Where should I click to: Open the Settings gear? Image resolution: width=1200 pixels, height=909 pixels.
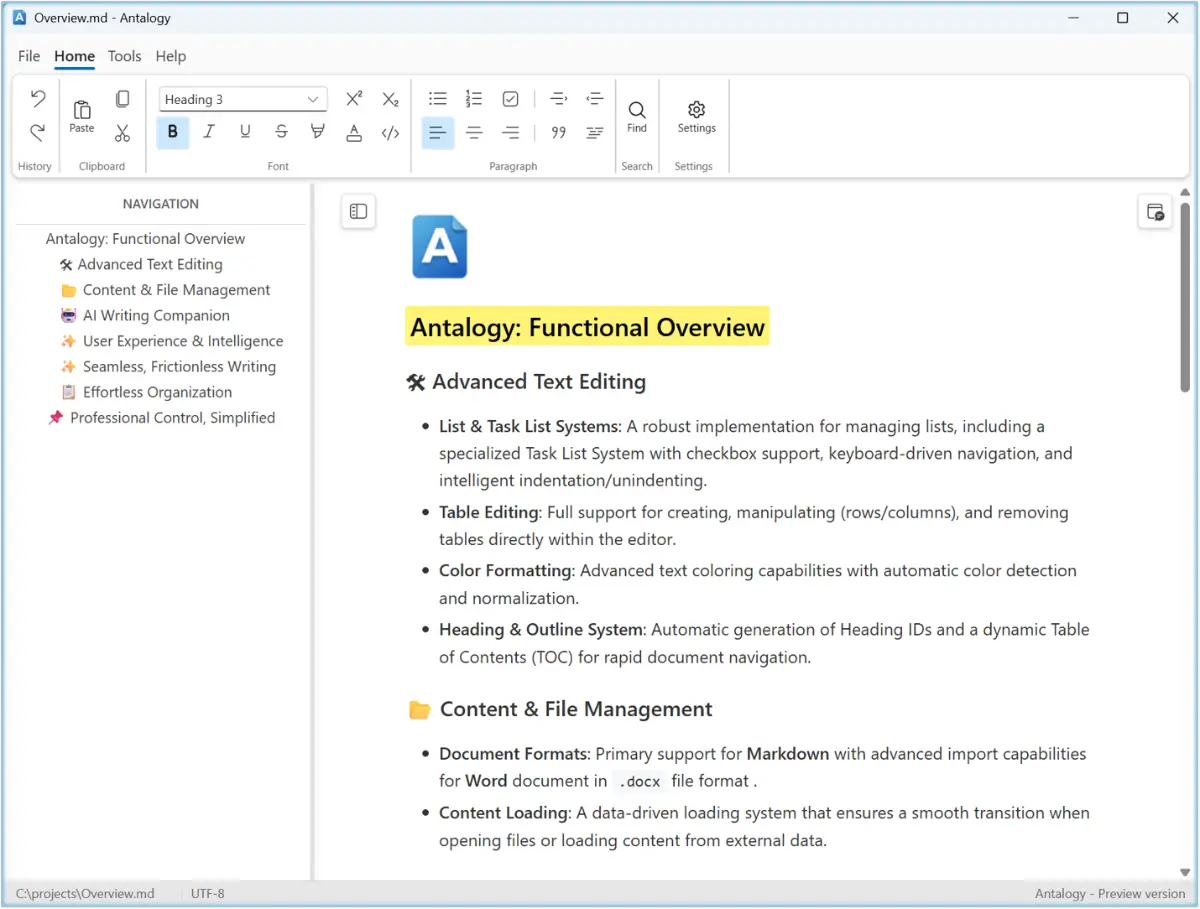(x=697, y=116)
